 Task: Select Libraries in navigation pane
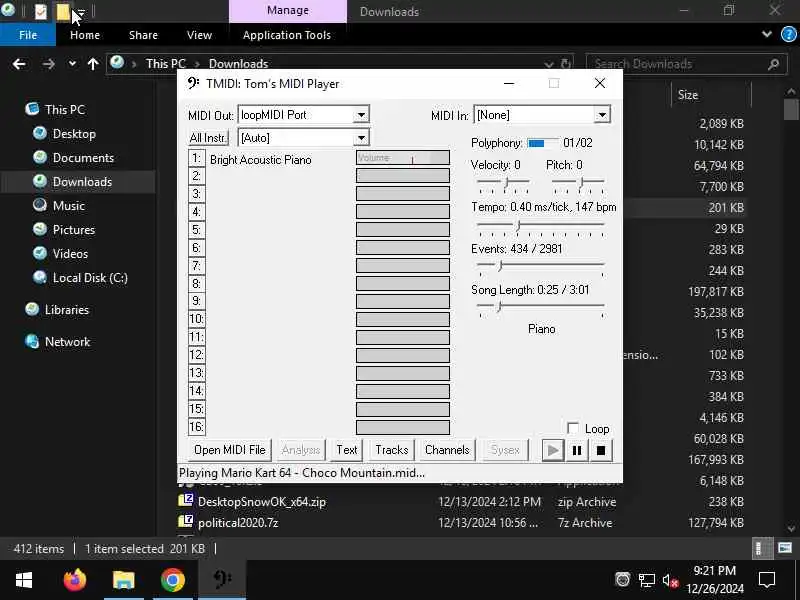(x=66, y=310)
